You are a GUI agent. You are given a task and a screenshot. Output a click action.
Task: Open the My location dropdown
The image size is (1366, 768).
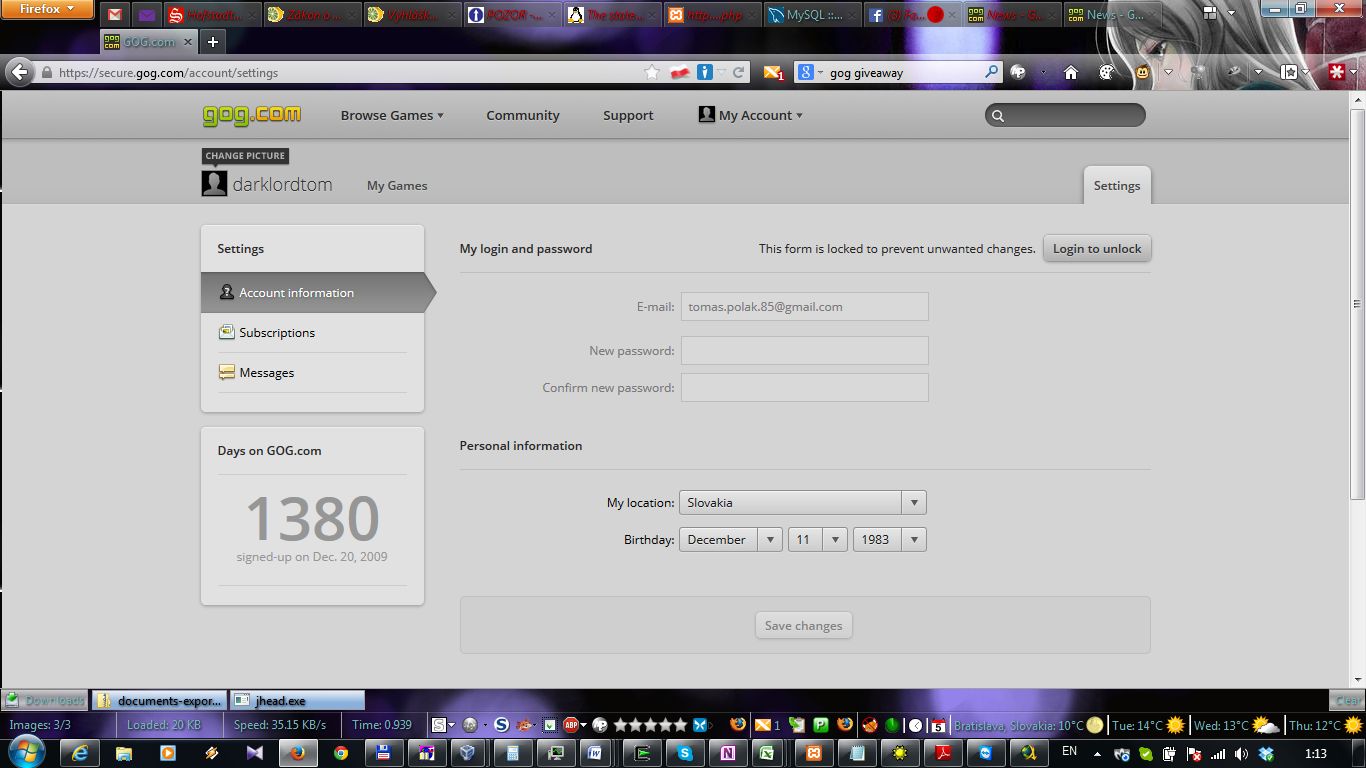coord(802,502)
